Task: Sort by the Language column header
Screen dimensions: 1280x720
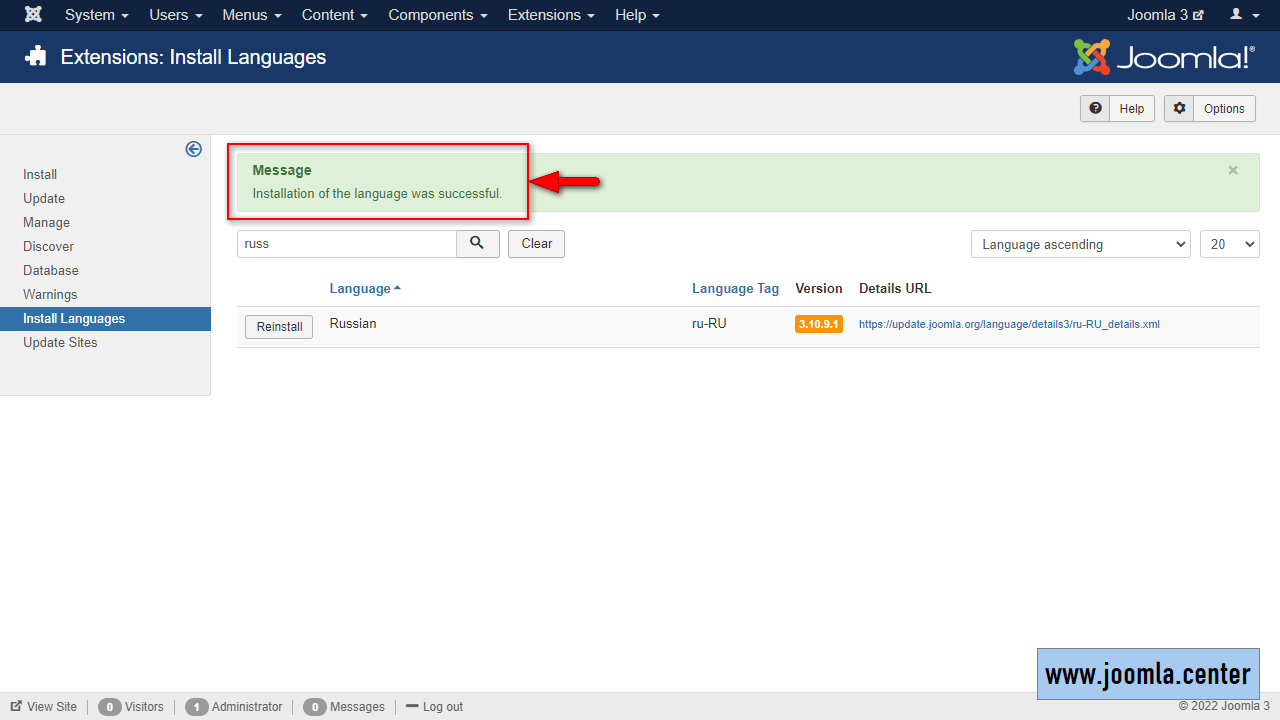Action: (360, 289)
